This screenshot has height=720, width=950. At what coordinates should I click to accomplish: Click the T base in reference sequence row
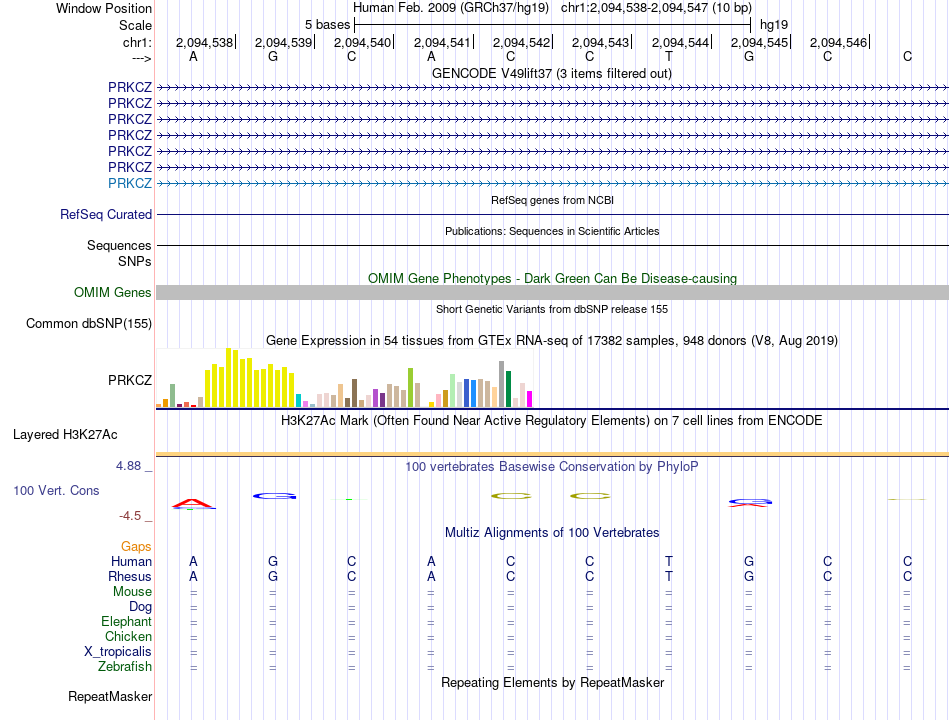click(x=669, y=56)
